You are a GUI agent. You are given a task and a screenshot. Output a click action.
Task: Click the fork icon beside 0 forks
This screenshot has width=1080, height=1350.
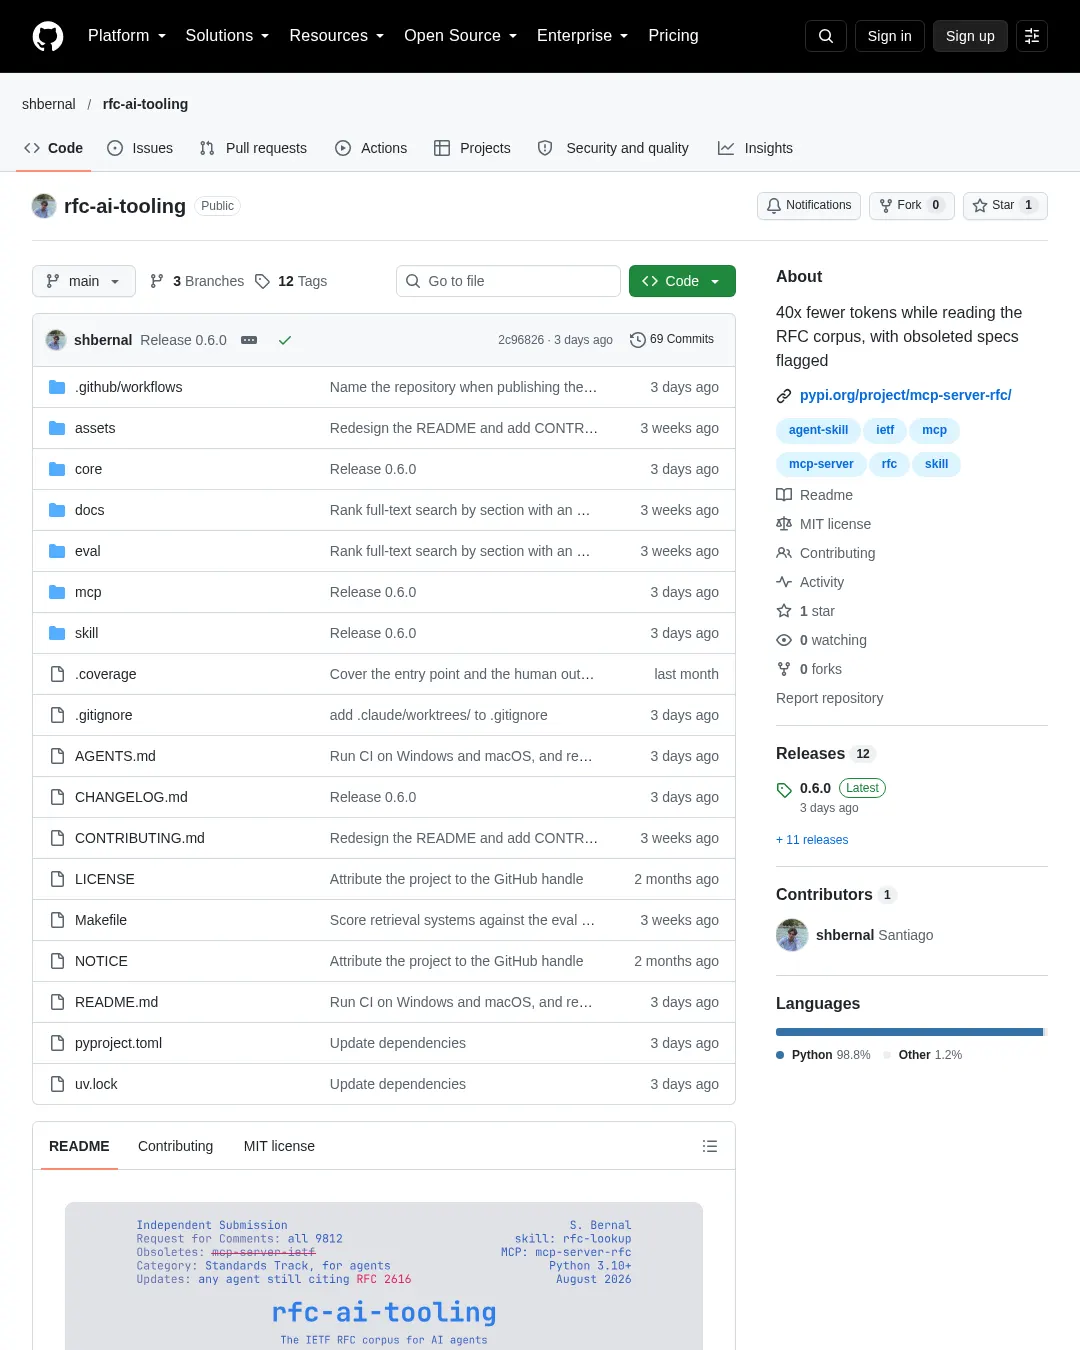coord(784,669)
